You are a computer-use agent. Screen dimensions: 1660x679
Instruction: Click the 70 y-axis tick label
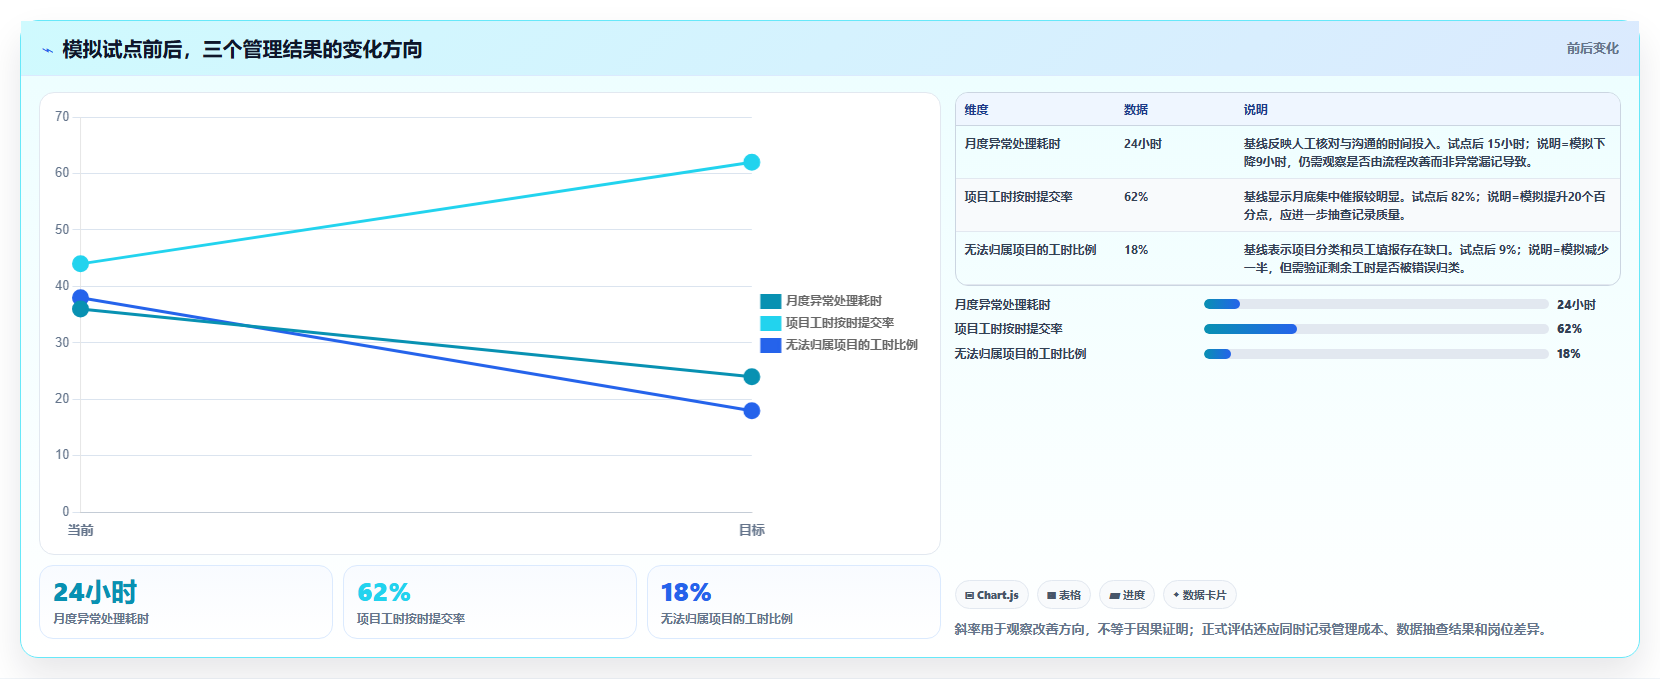click(x=62, y=117)
